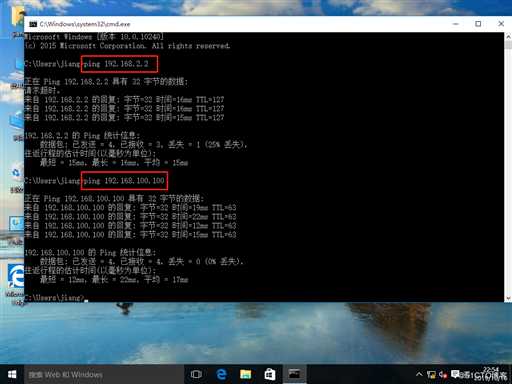The width and height of the screenshot is (512, 384).
Task: Click the Microsoft Corporation copyright line
Action: click(x=127, y=46)
